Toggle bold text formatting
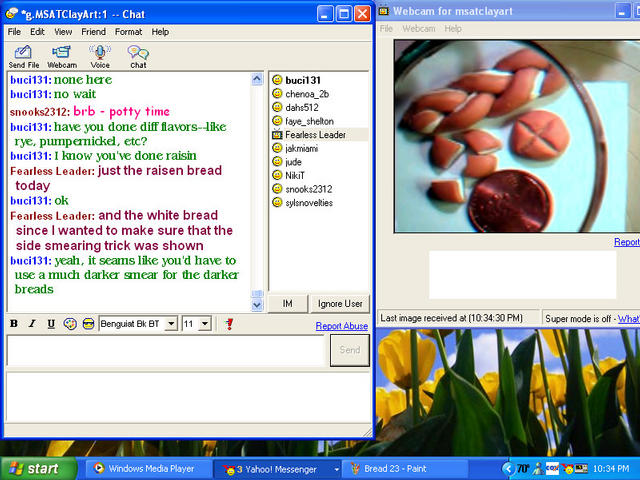The height and width of the screenshot is (480, 640). (x=14, y=324)
